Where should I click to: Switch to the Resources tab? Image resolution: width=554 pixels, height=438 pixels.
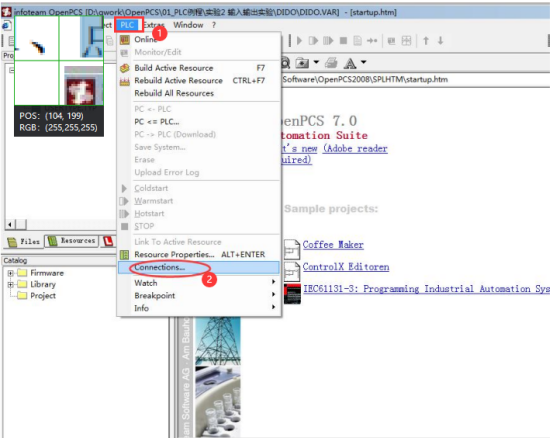click(72, 241)
